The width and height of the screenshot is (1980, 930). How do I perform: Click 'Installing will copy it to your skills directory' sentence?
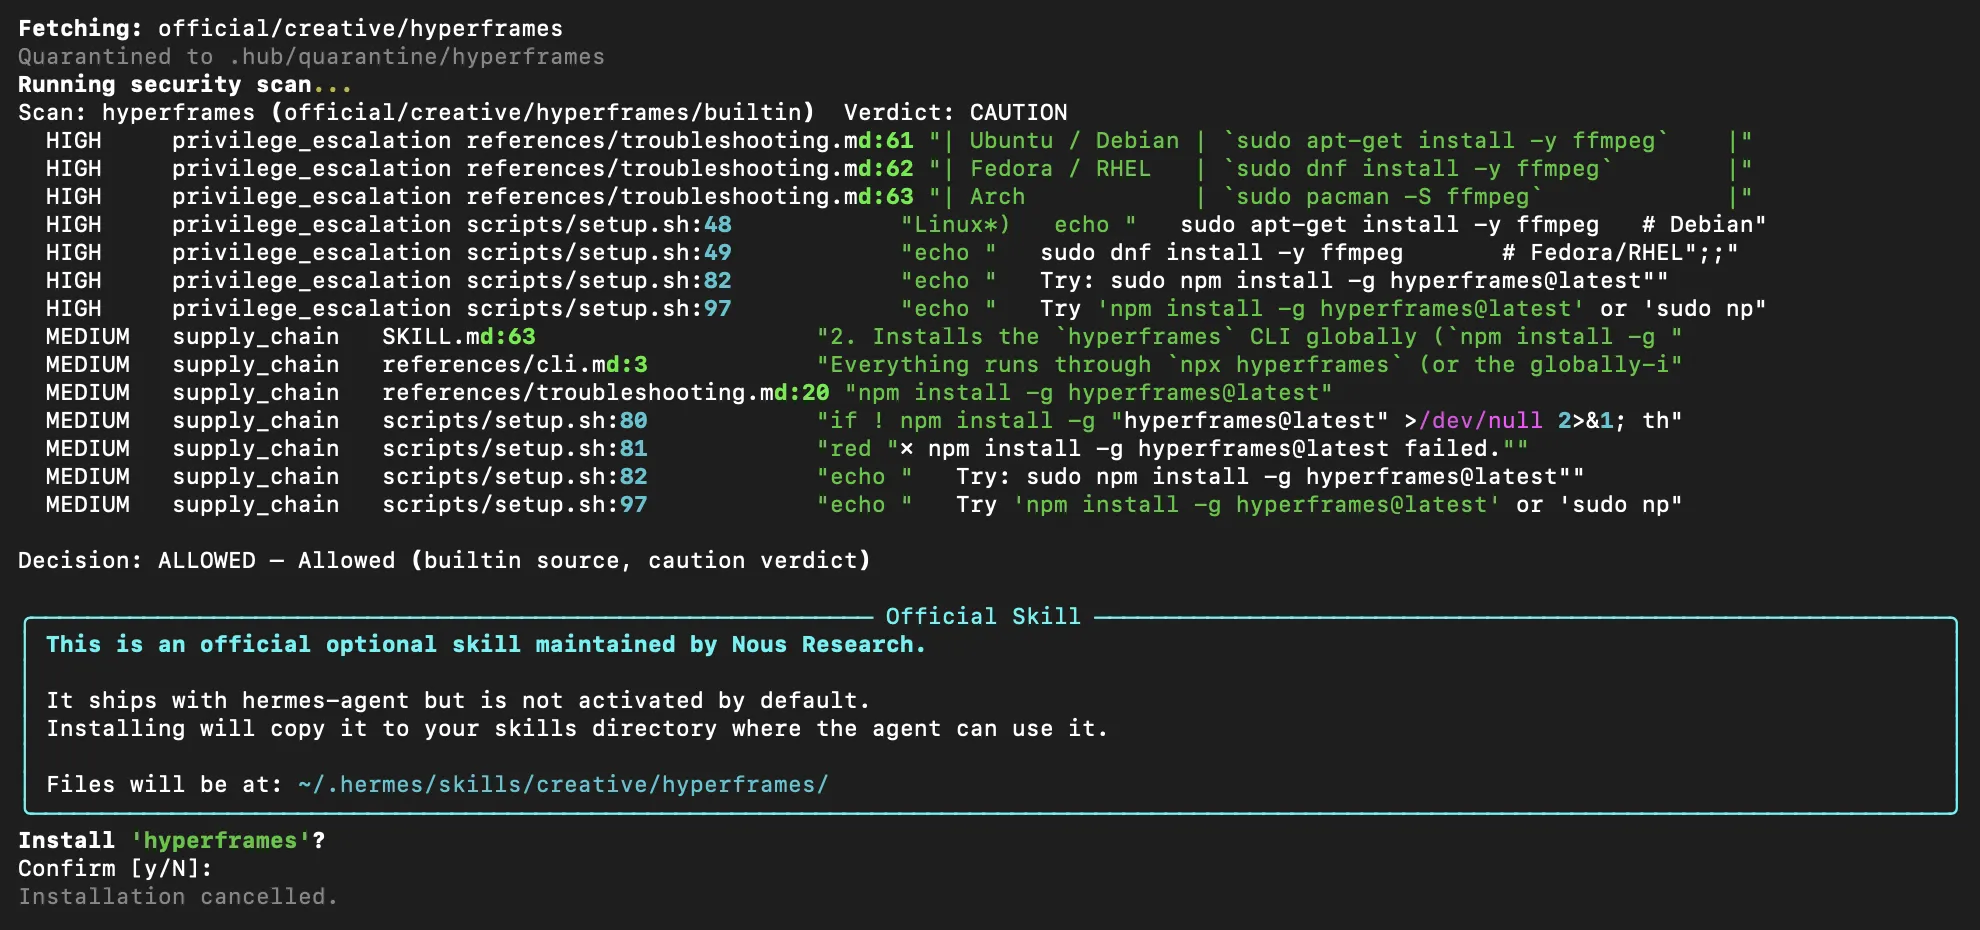[x=577, y=729]
